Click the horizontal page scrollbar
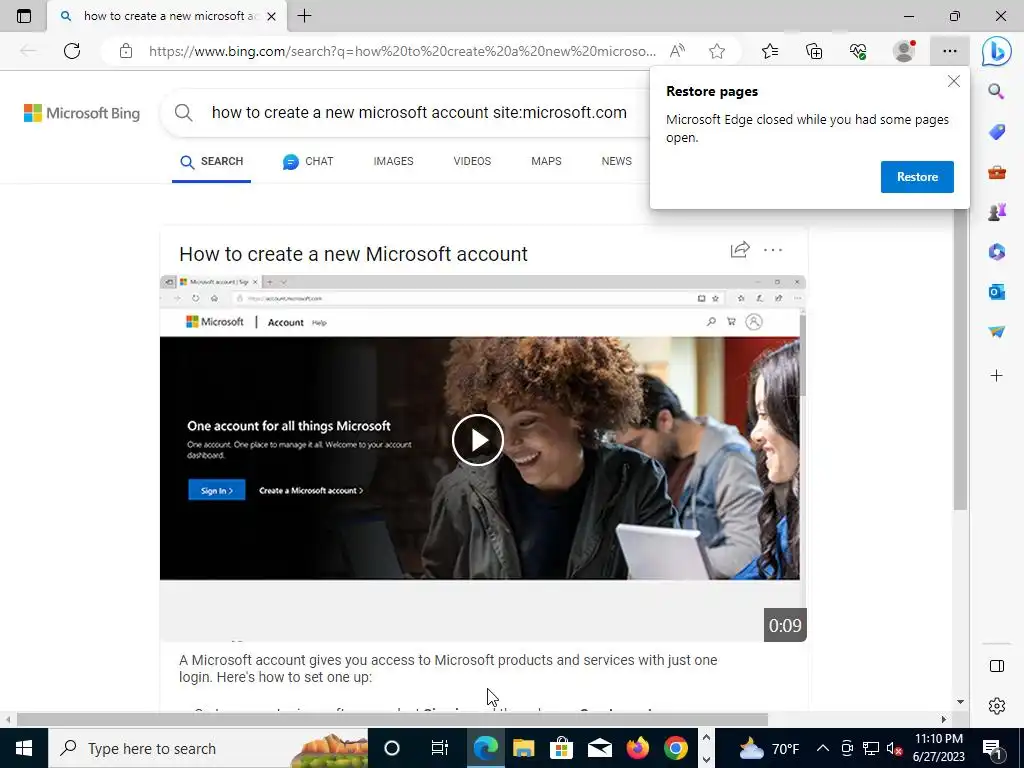1024x768 pixels. click(x=392, y=719)
